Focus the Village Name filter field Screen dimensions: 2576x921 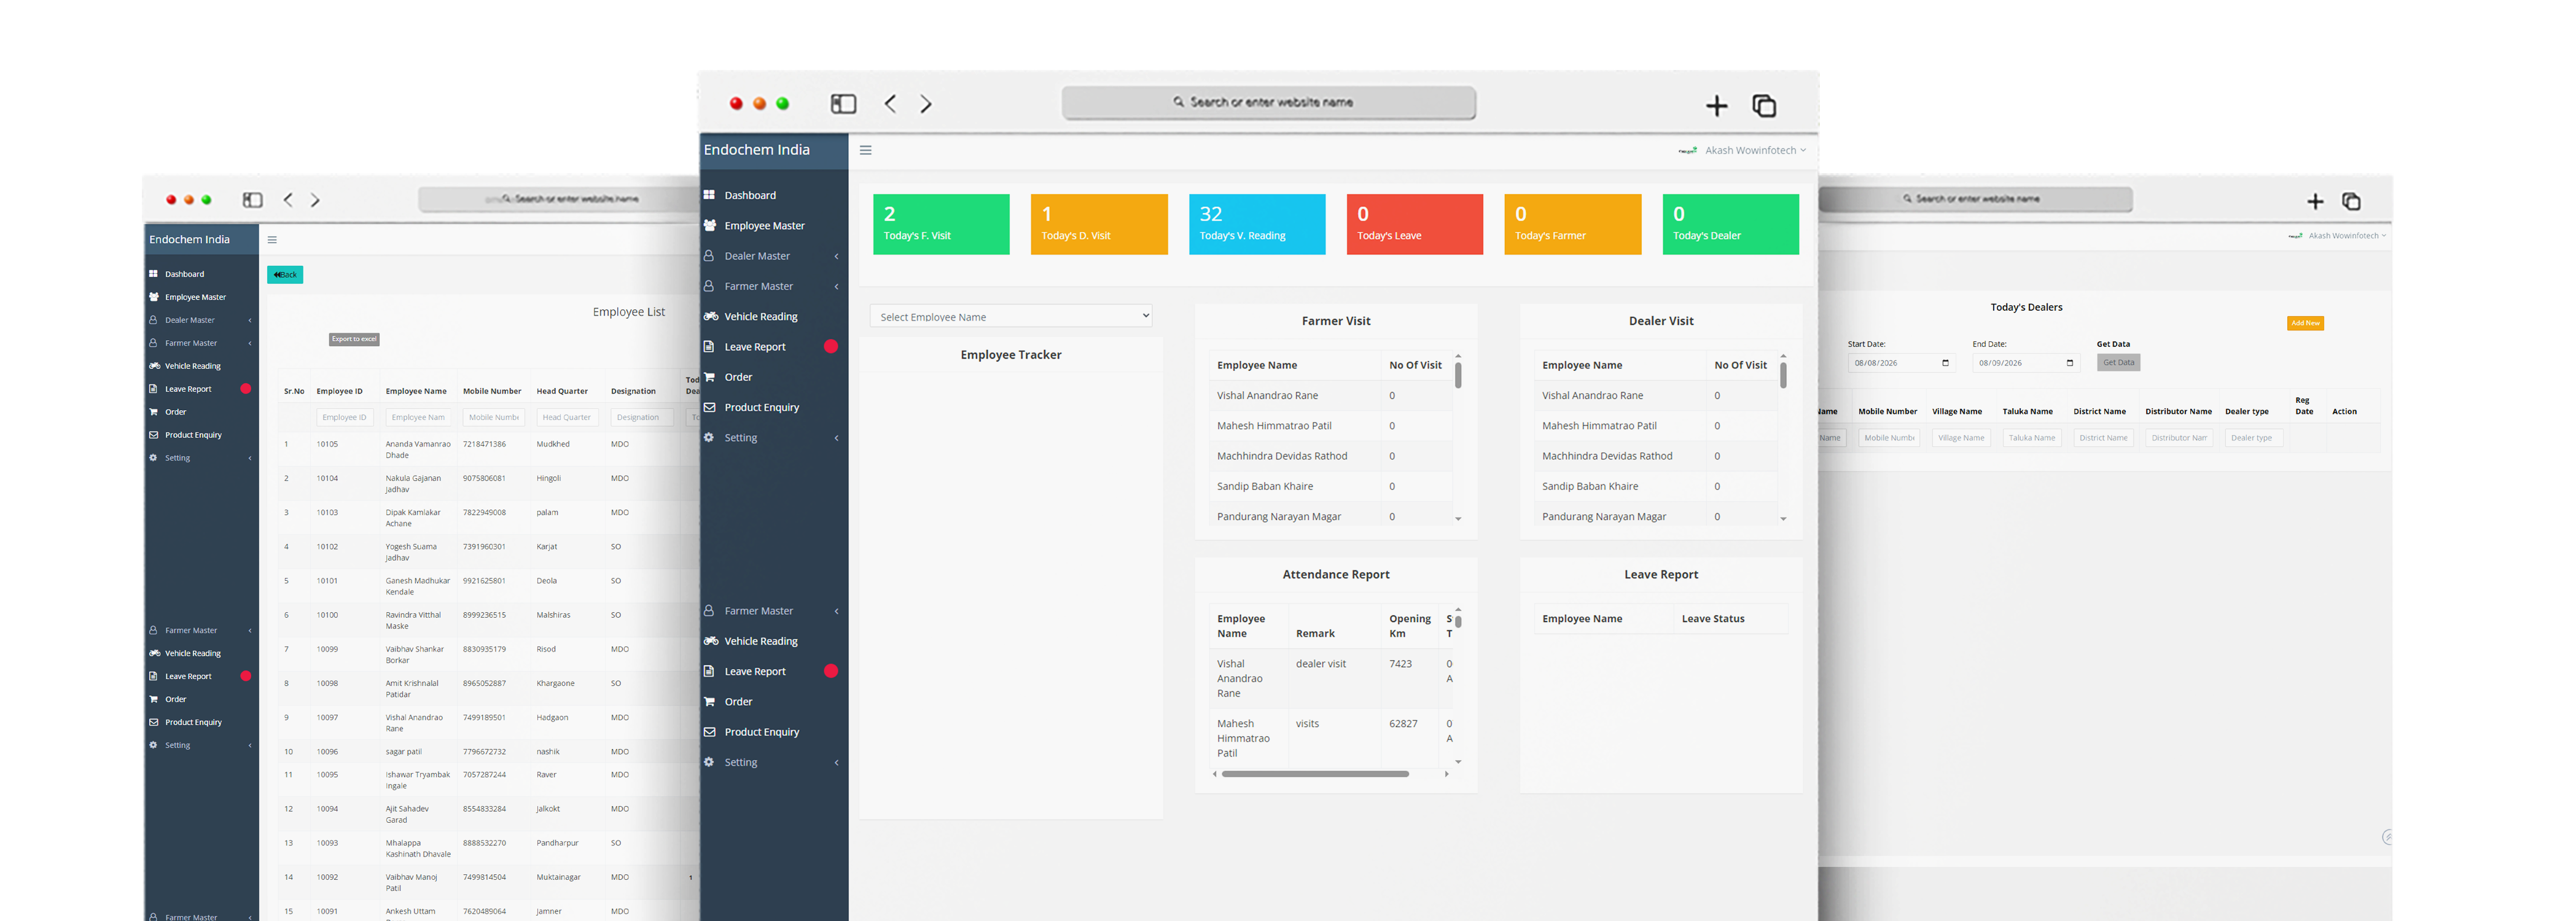1961,438
